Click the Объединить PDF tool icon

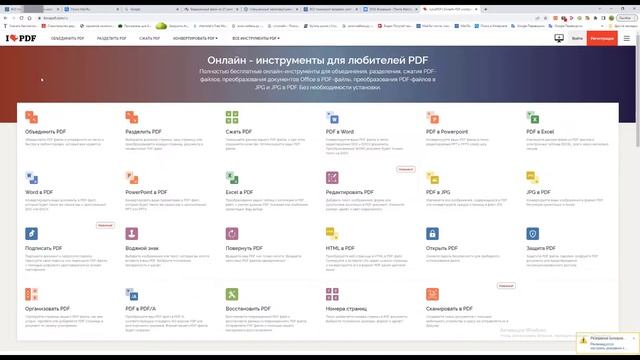click(31, 117)
